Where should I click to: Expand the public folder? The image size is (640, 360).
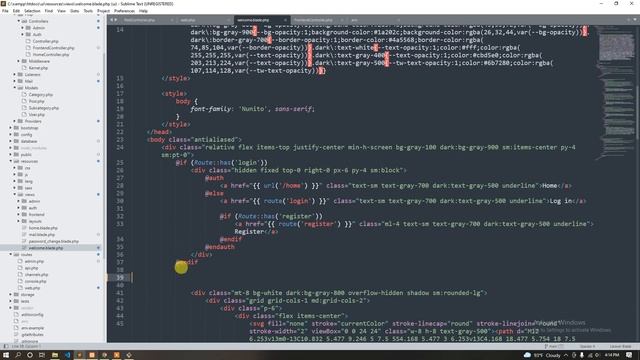[x=11, y=154]
